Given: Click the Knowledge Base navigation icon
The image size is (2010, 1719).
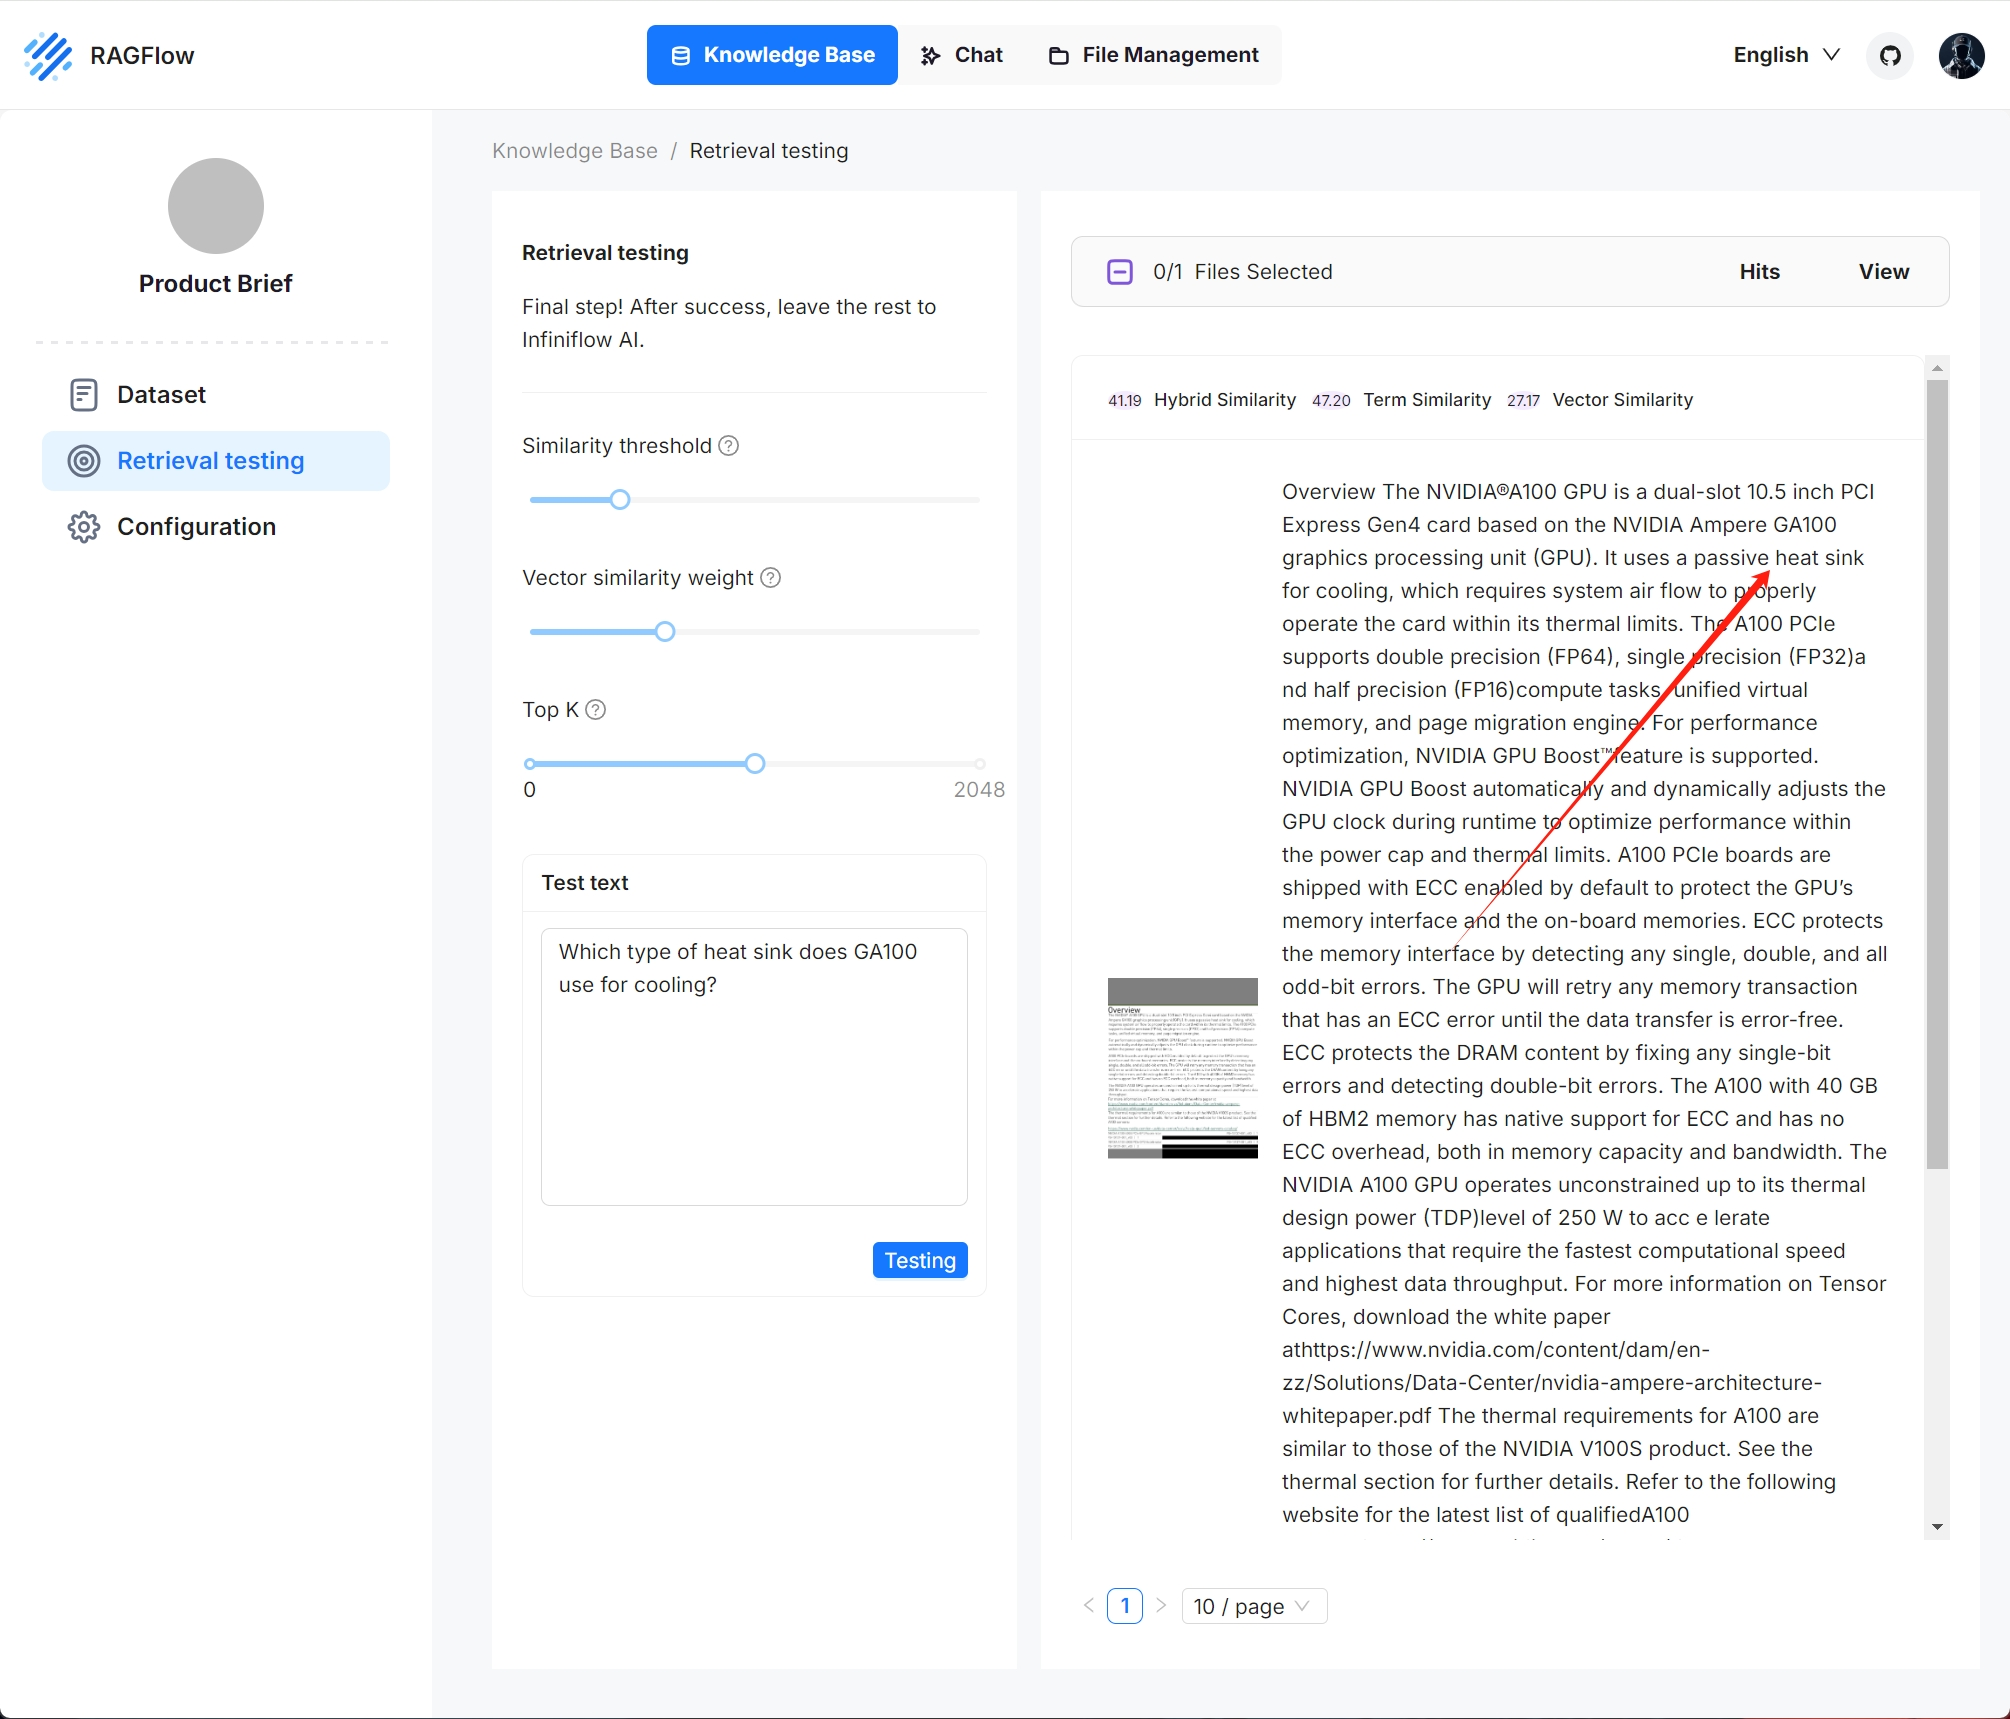Looking at the screenshot, I should pos(682,55).
